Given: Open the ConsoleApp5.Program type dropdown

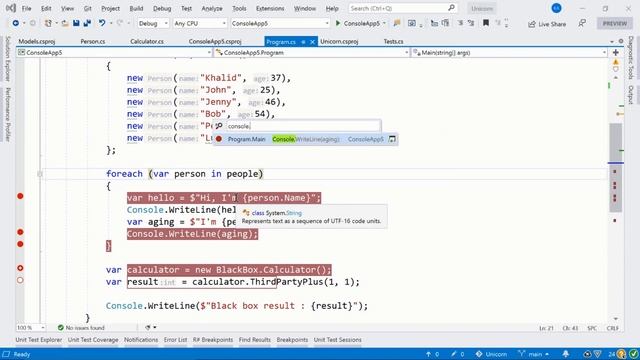Looking at the screenshot, I should pos(312,53).
